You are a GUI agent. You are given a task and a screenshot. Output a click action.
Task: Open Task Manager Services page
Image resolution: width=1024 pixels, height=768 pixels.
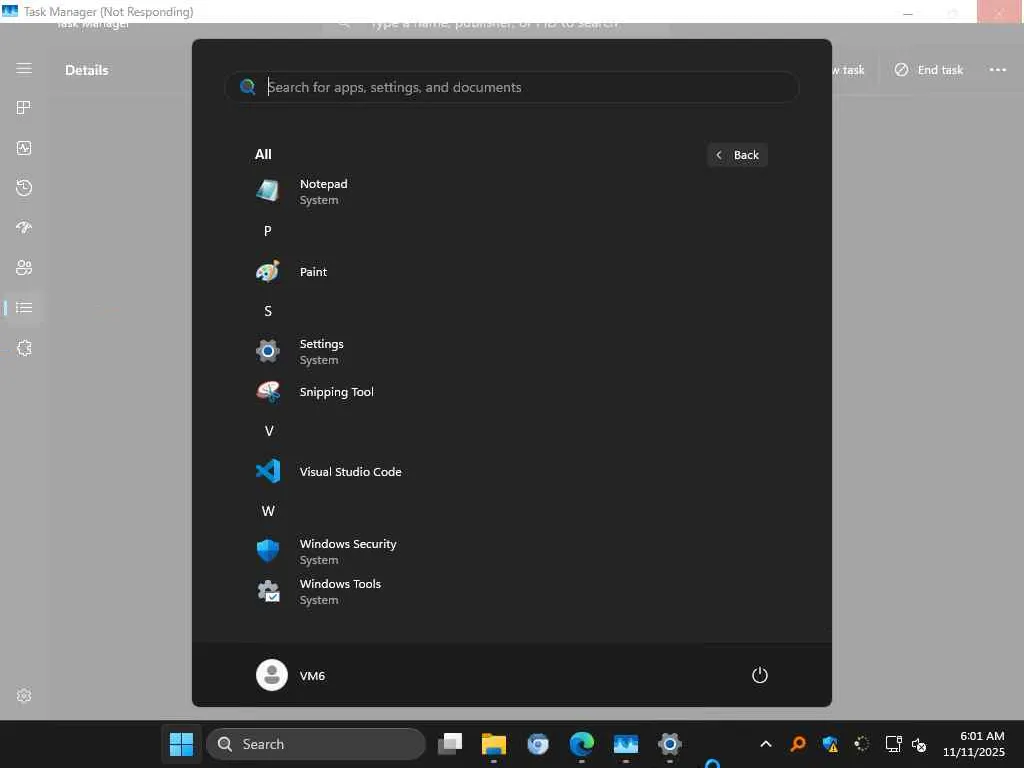point(24,348)
